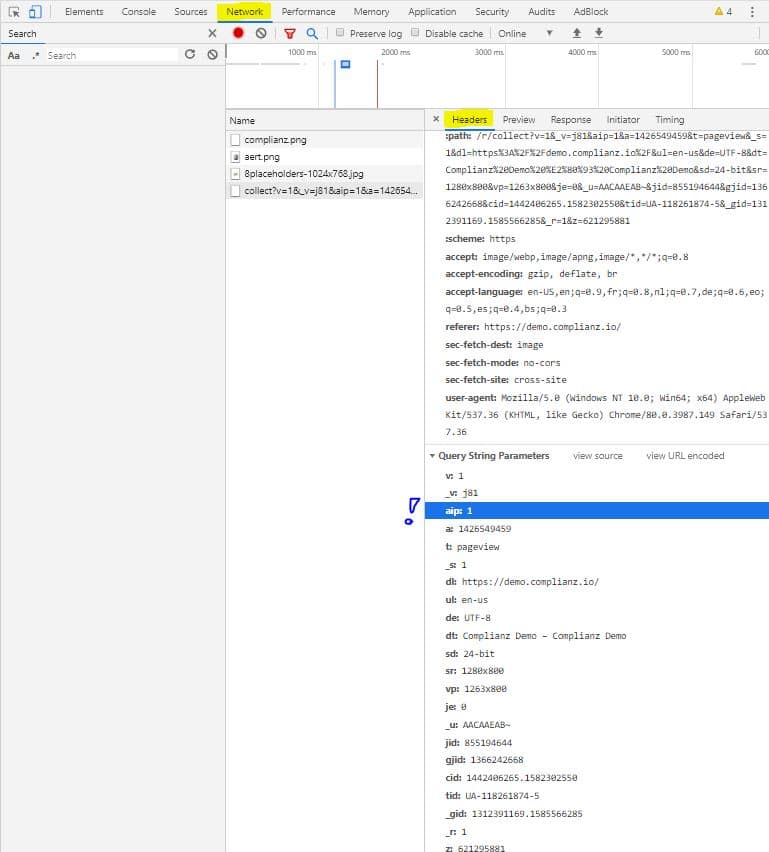Open the DevTools more options menu
Viewport: 769px width, 852px height.
point(750,12)
